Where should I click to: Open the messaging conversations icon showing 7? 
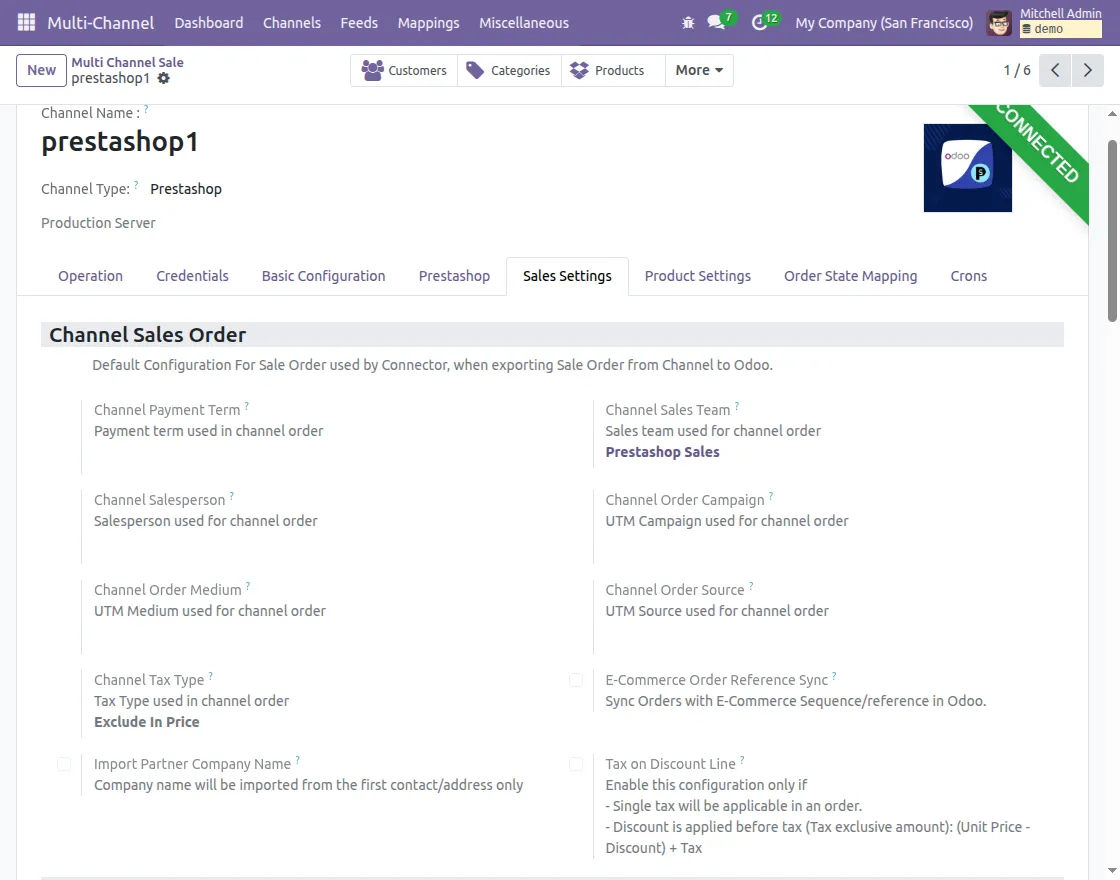tap(715, 22)
